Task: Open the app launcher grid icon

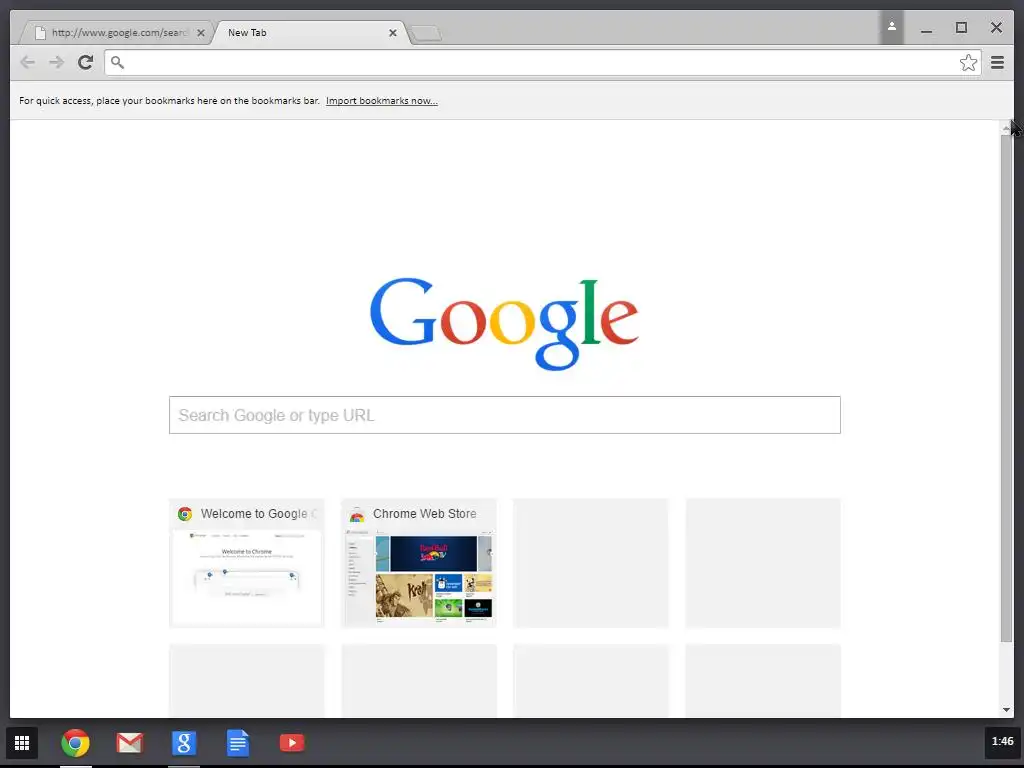Action: 22,743
